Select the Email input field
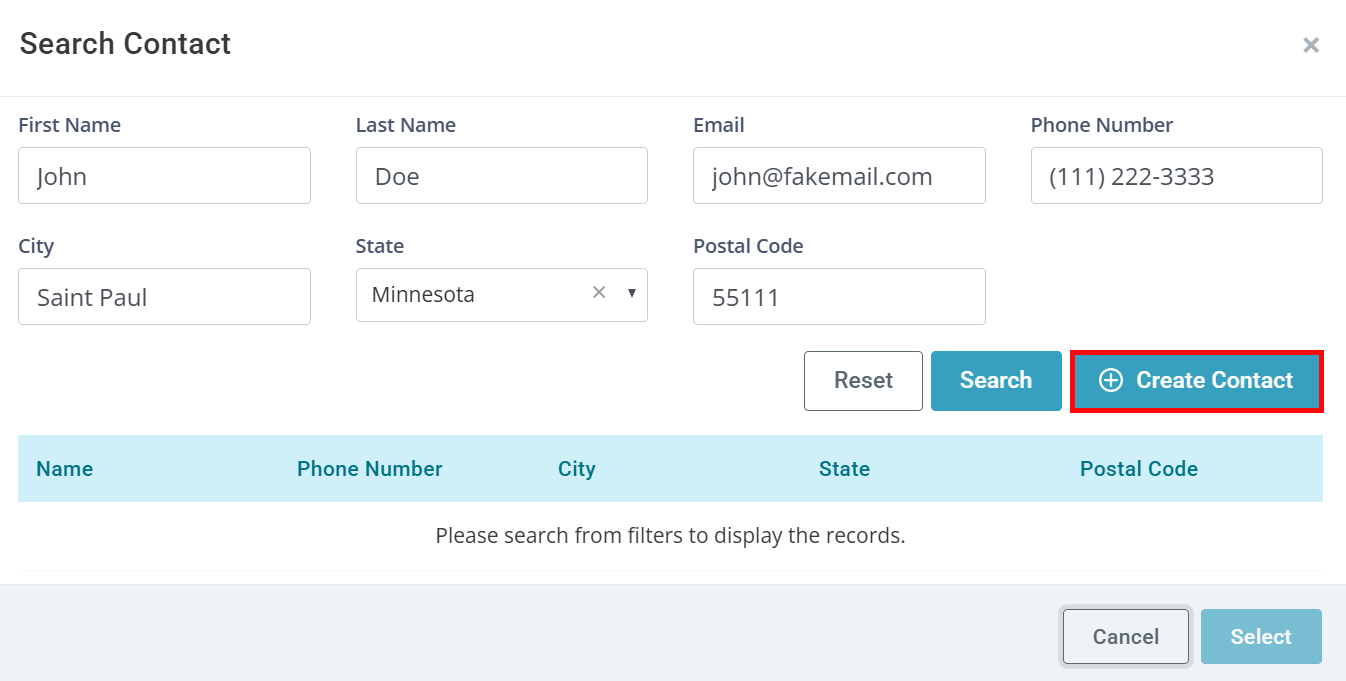The height and width of the screenshot is (681, 1346). [839, 176]
